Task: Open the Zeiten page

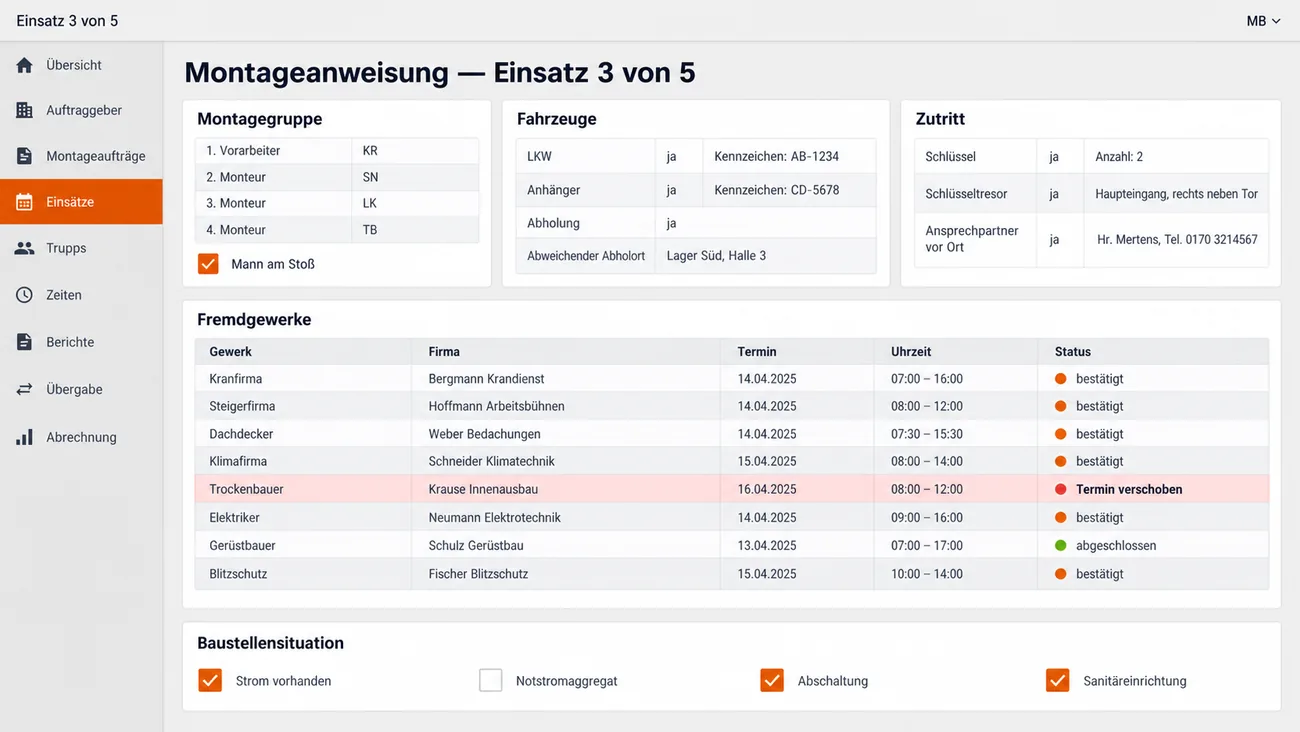Action: [81, 295]
